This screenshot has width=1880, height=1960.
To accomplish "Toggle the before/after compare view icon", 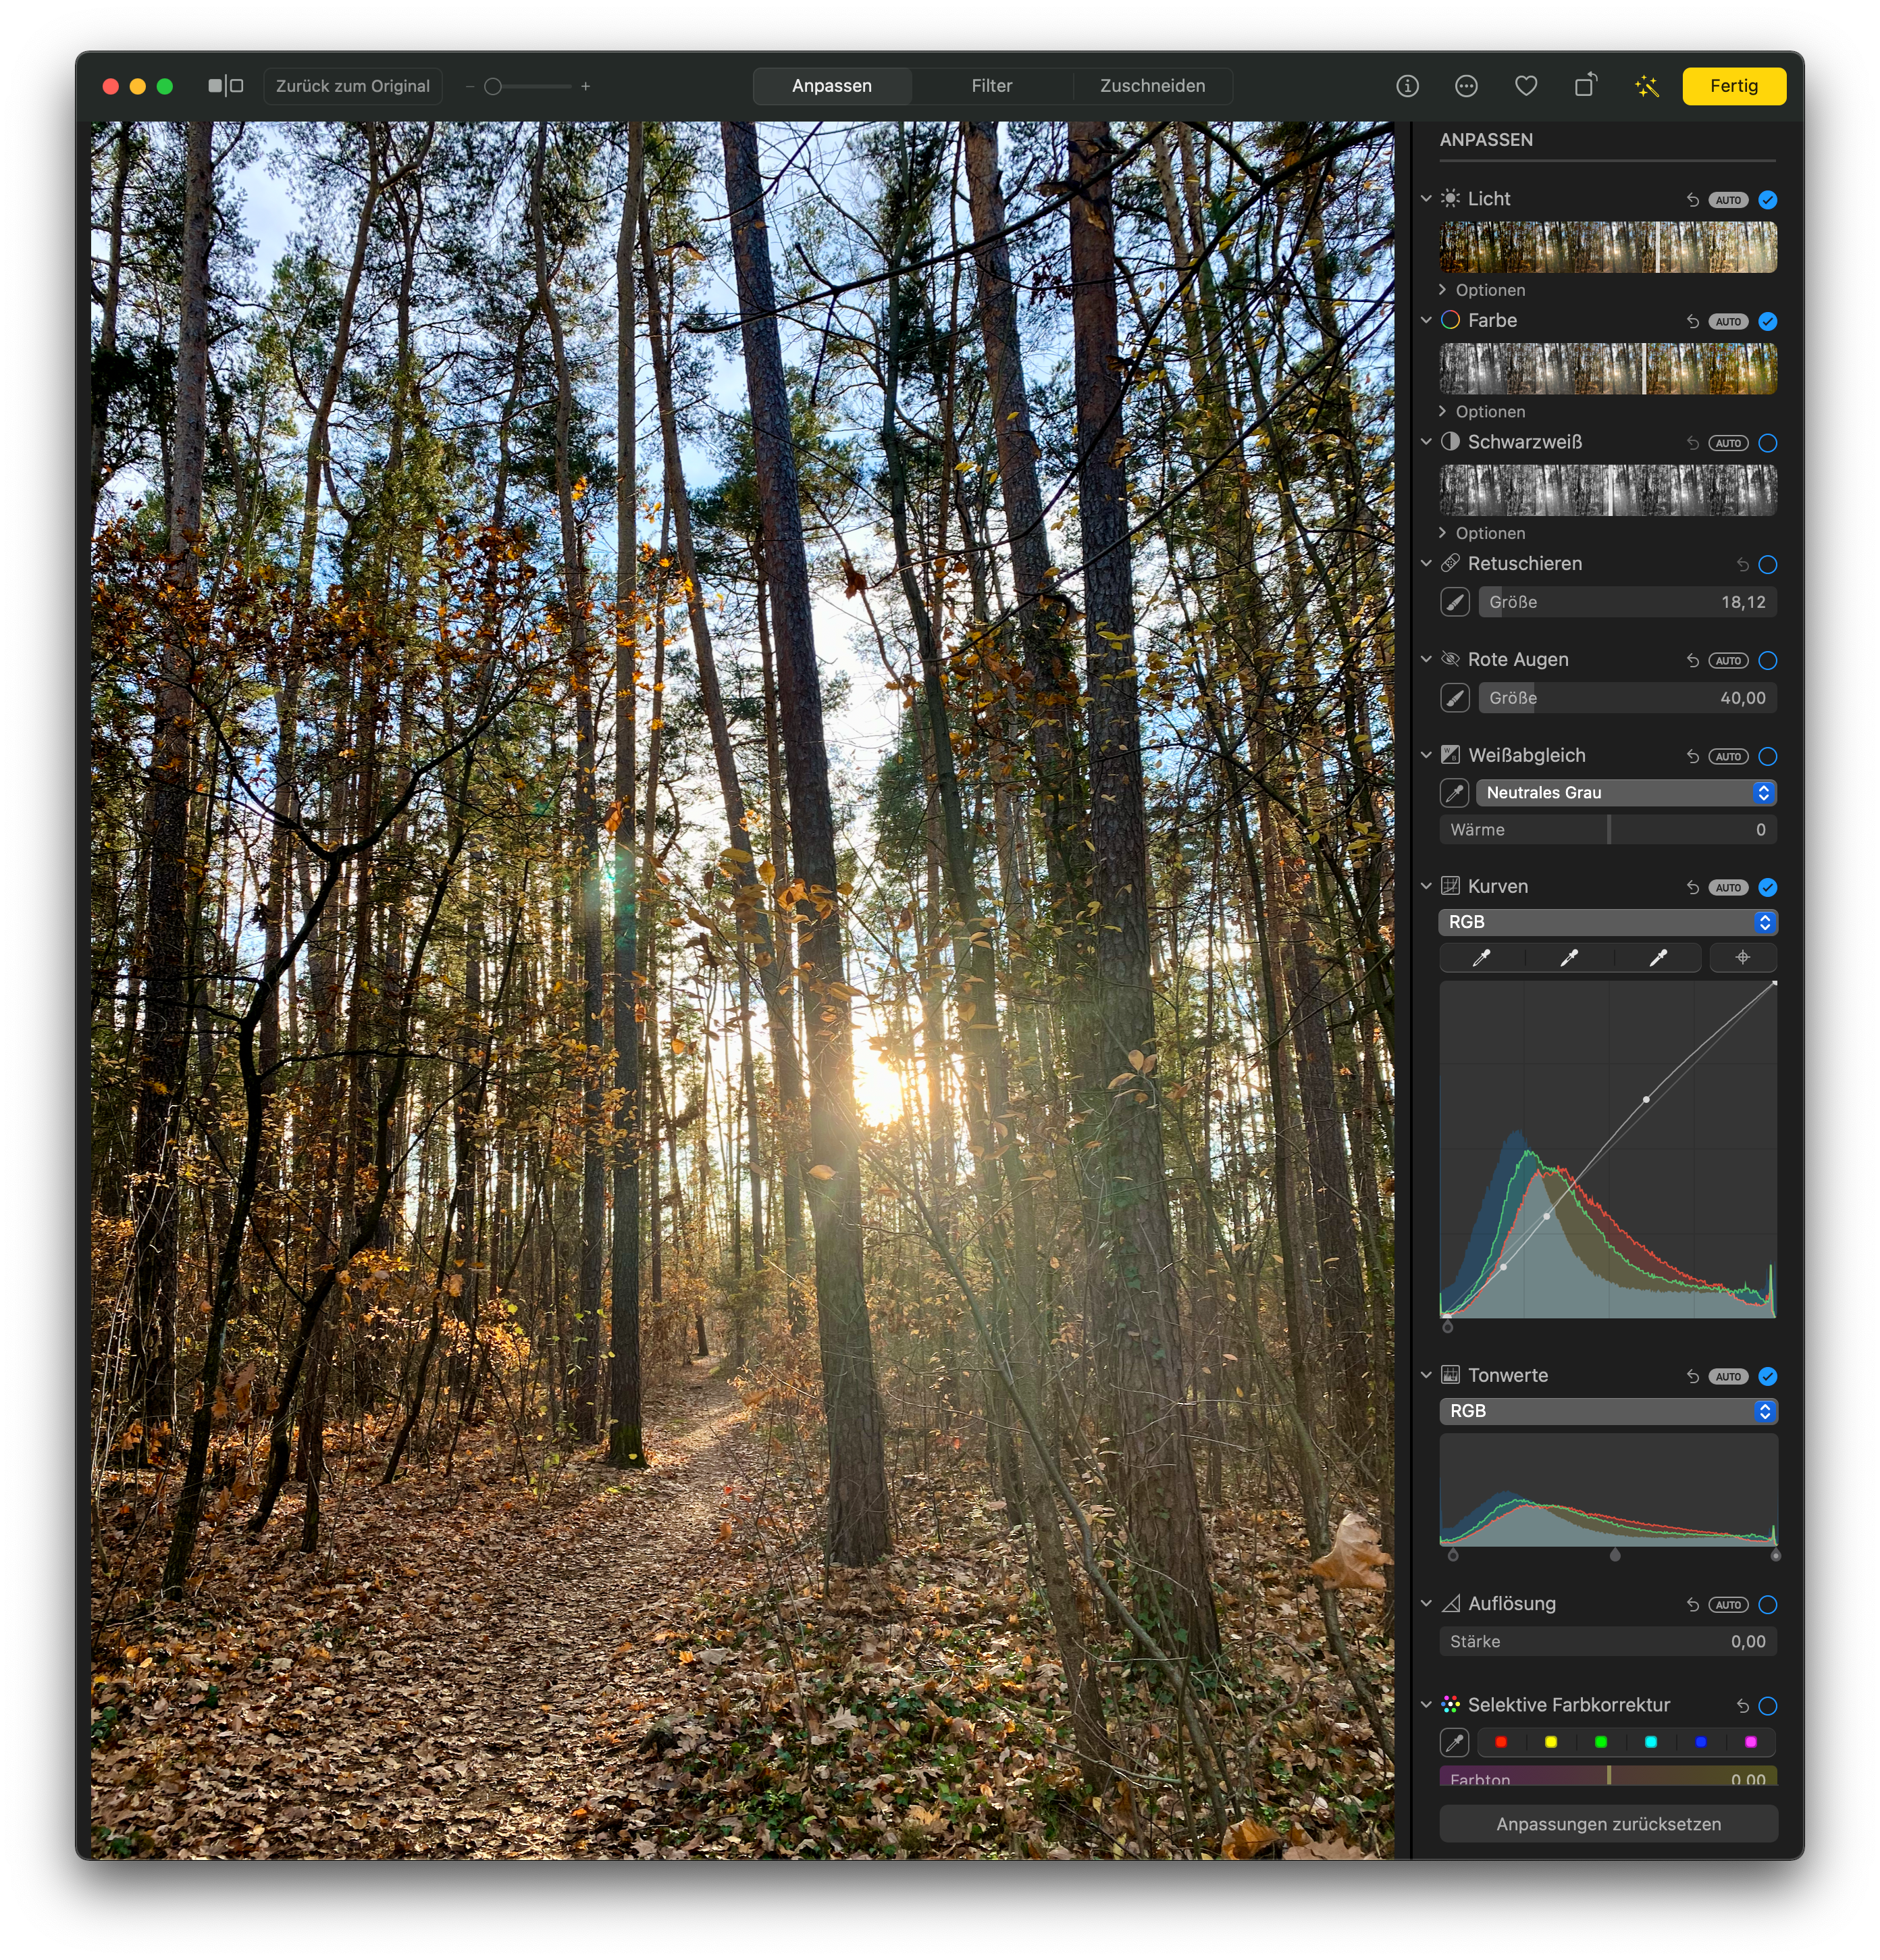I will [x=226, y=86].
